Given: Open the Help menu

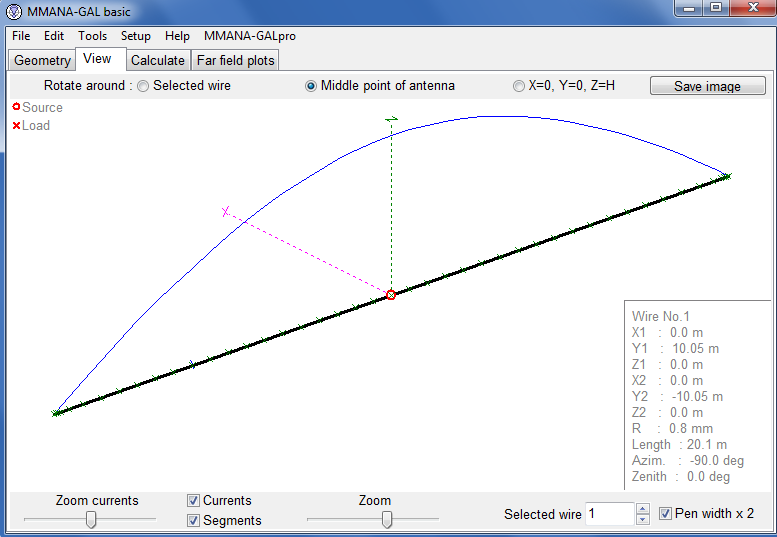Looking at the screenshot, I should click(x=177, y=36).
